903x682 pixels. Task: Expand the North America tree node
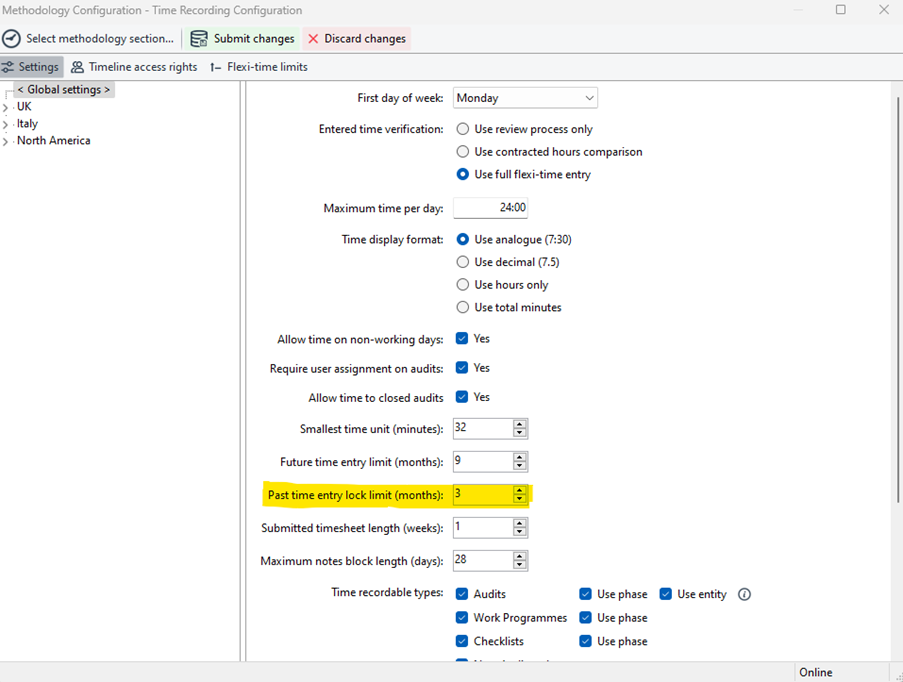6,142
